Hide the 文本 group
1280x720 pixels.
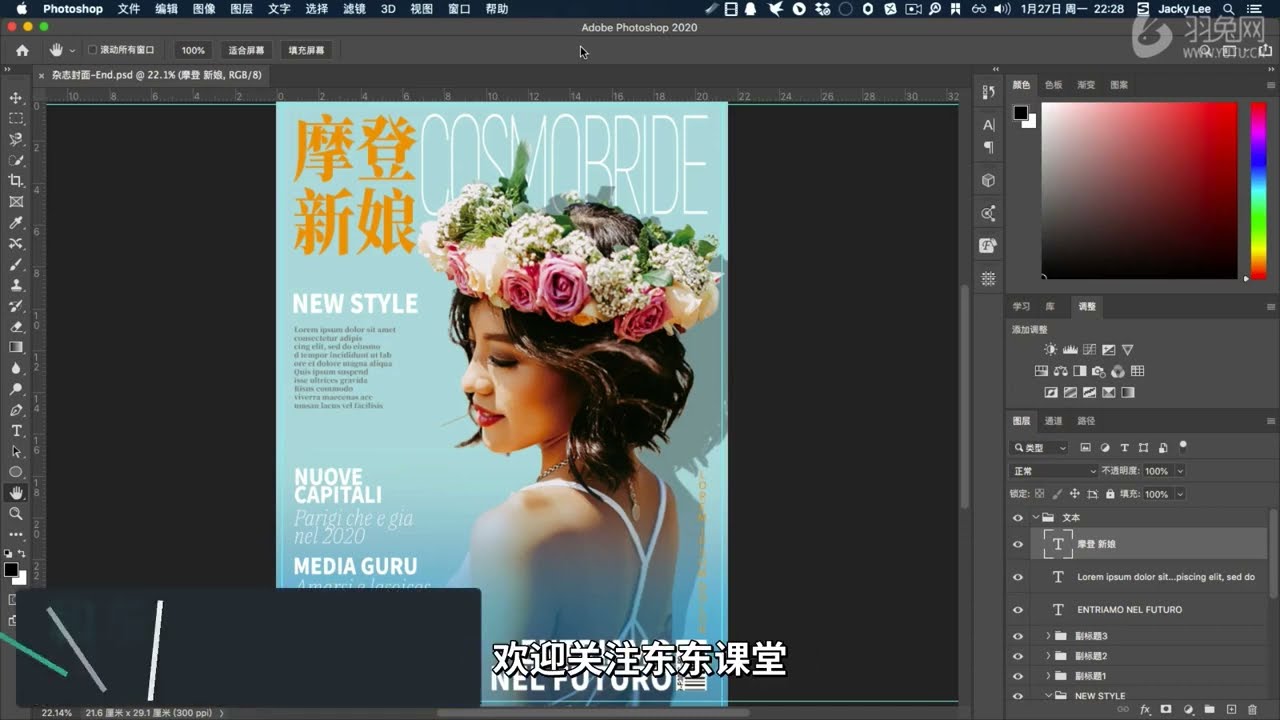(1018, 518)
